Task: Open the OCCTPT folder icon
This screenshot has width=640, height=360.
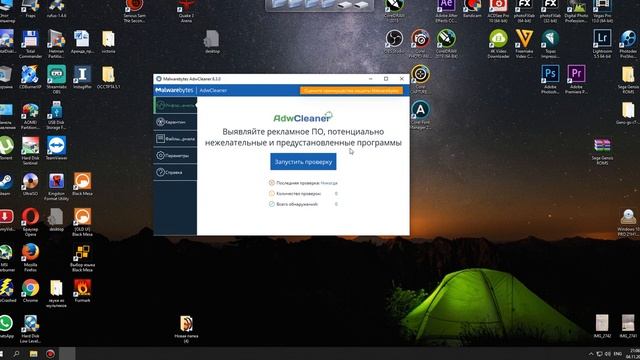Action: point(108,78)
